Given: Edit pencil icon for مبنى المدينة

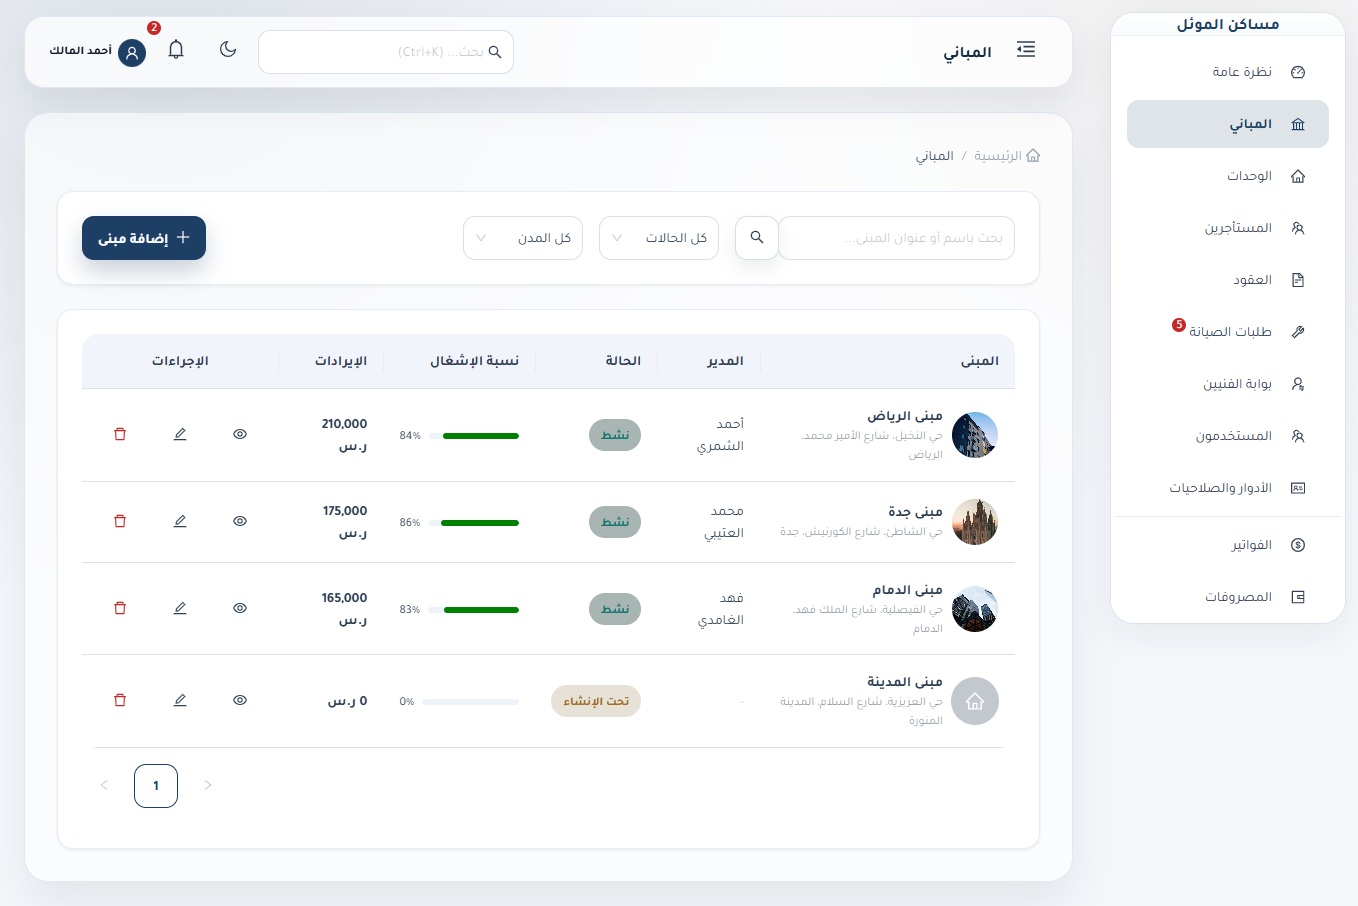Looking at the screenshot, I should click(x=180, y=700).
